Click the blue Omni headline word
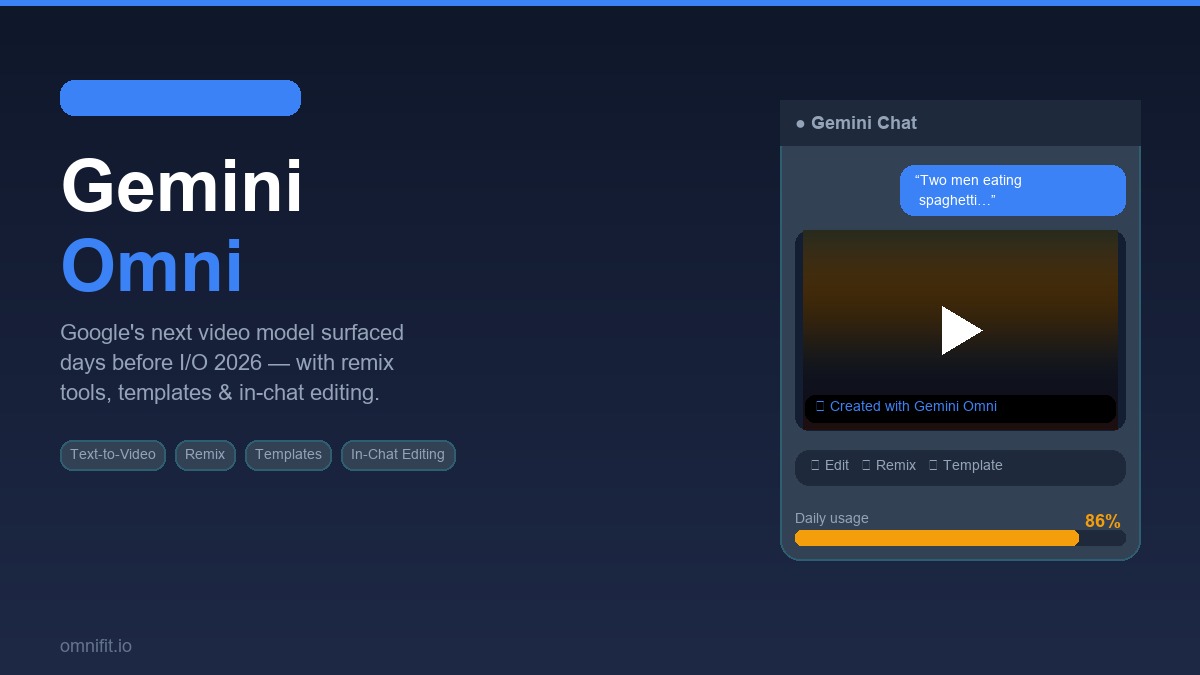The height and width of the screenshot is (675, 1200). tap(152, 266)
